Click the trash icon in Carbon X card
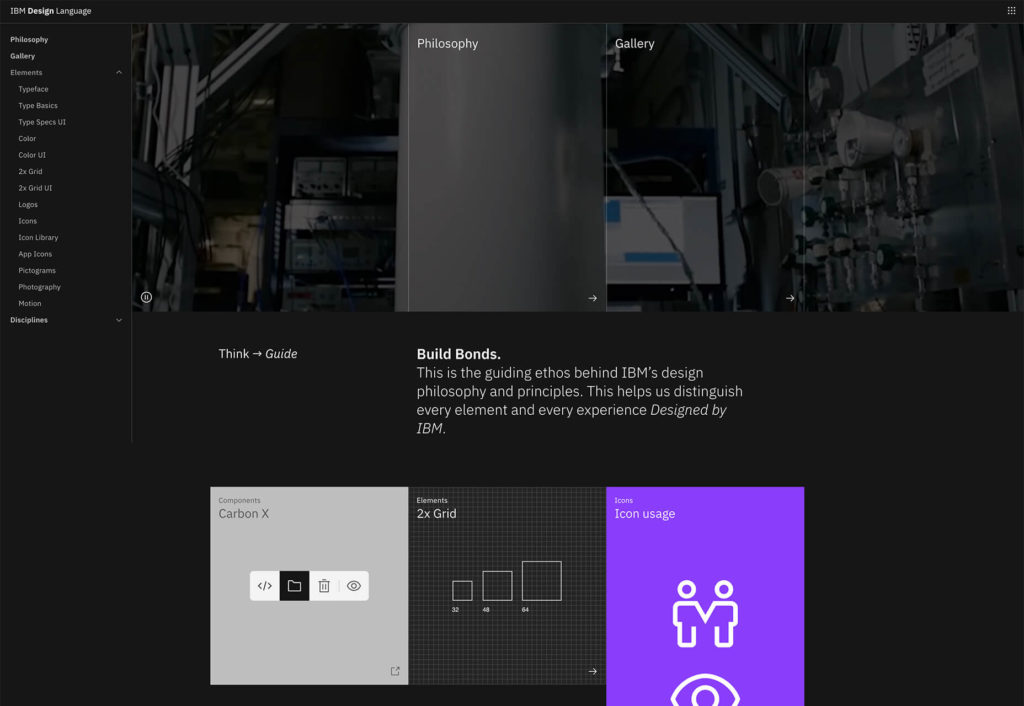The width and height of the screenshot is (1024, 706). [324, 586]
